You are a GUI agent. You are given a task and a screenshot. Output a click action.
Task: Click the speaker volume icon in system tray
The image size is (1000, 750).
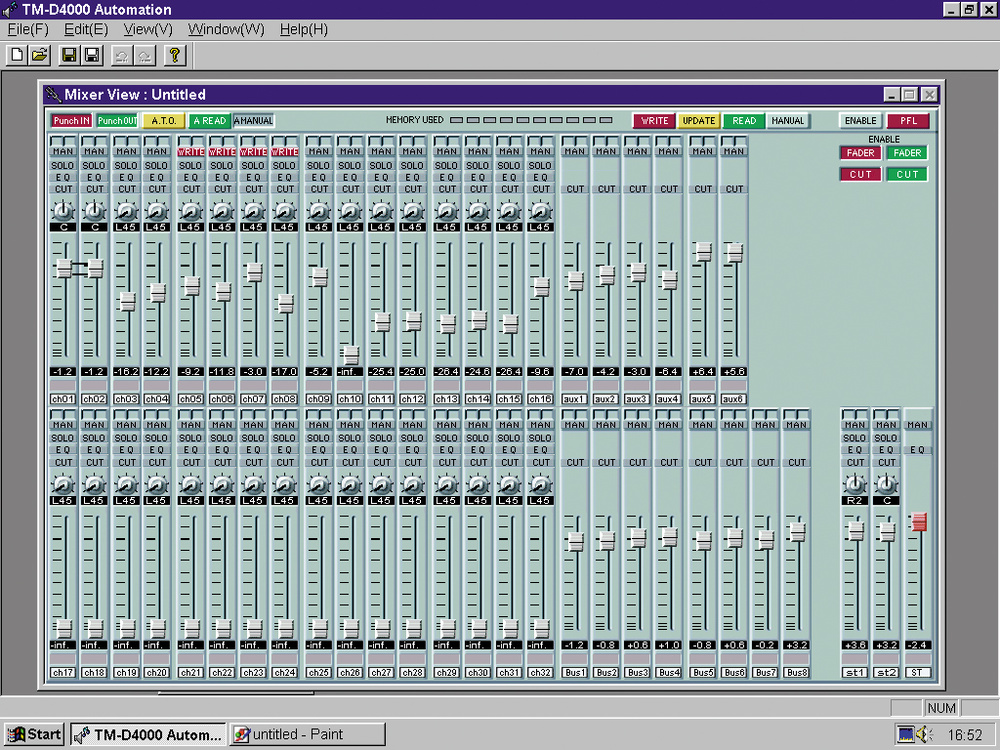(926, 735)
